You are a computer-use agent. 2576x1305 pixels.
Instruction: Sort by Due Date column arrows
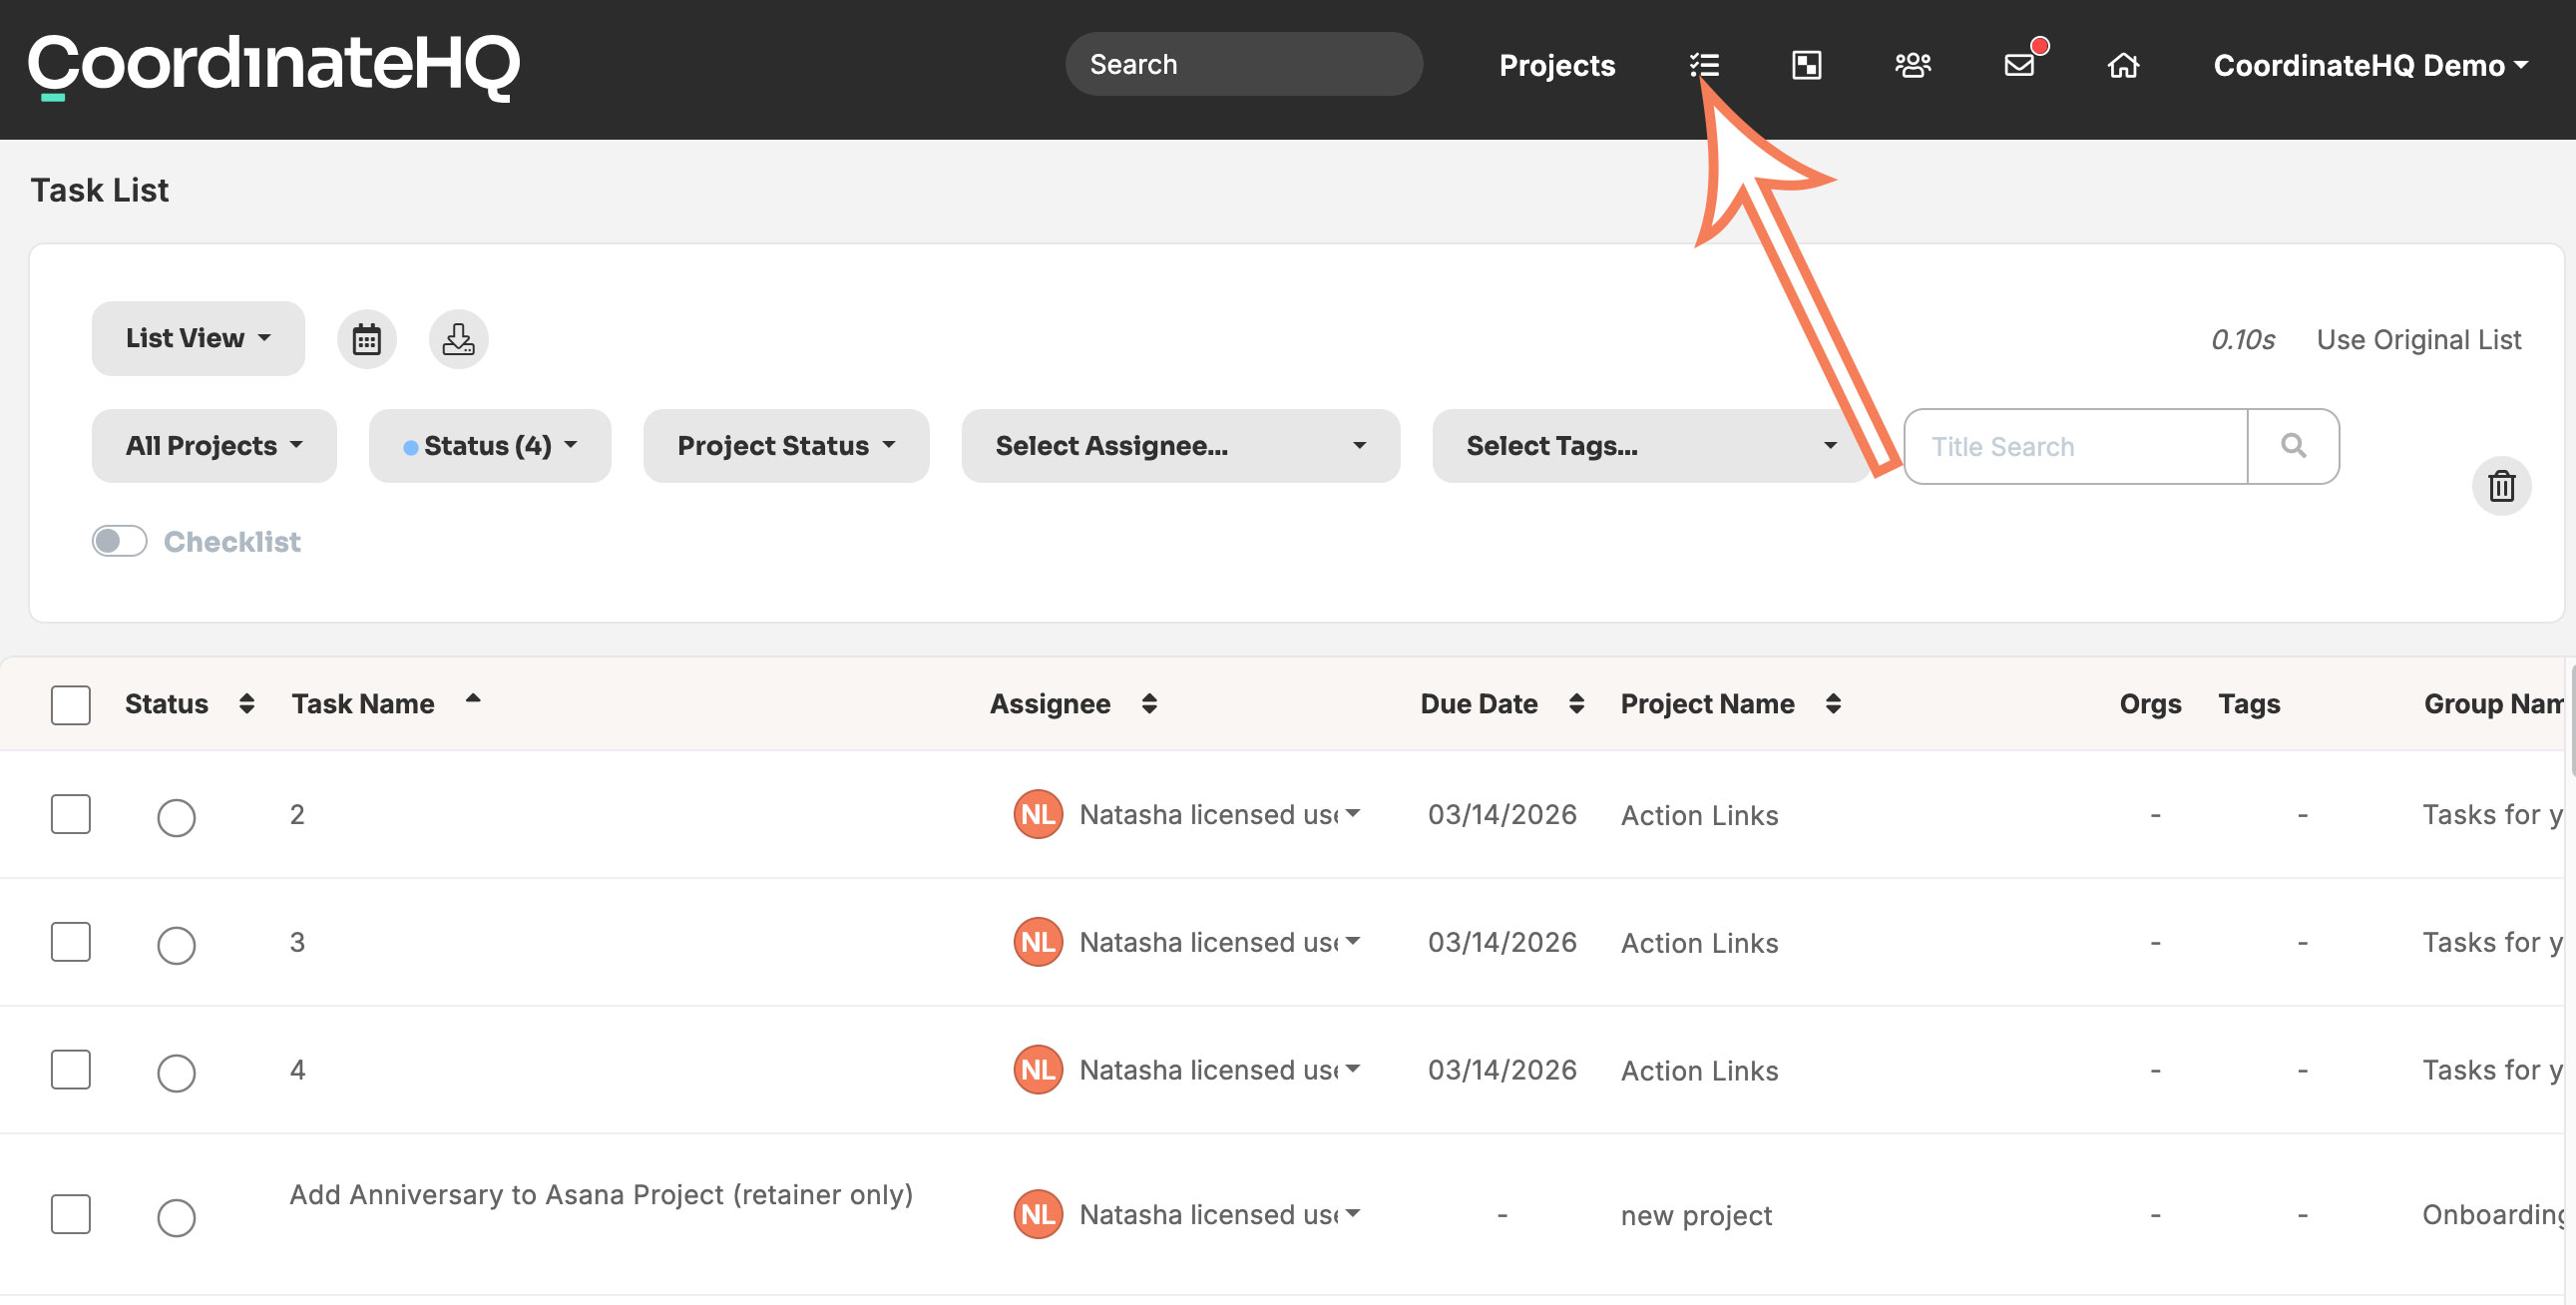1576,704
